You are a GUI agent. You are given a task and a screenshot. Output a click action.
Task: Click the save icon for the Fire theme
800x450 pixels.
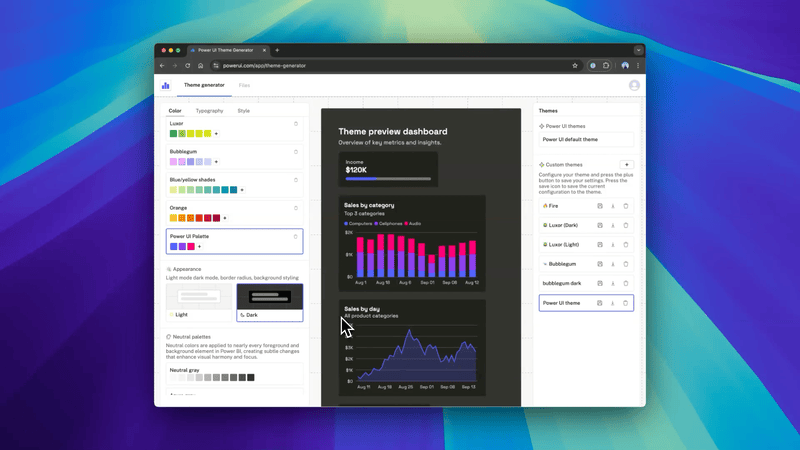pyautogui.click(x=600, y=206)
